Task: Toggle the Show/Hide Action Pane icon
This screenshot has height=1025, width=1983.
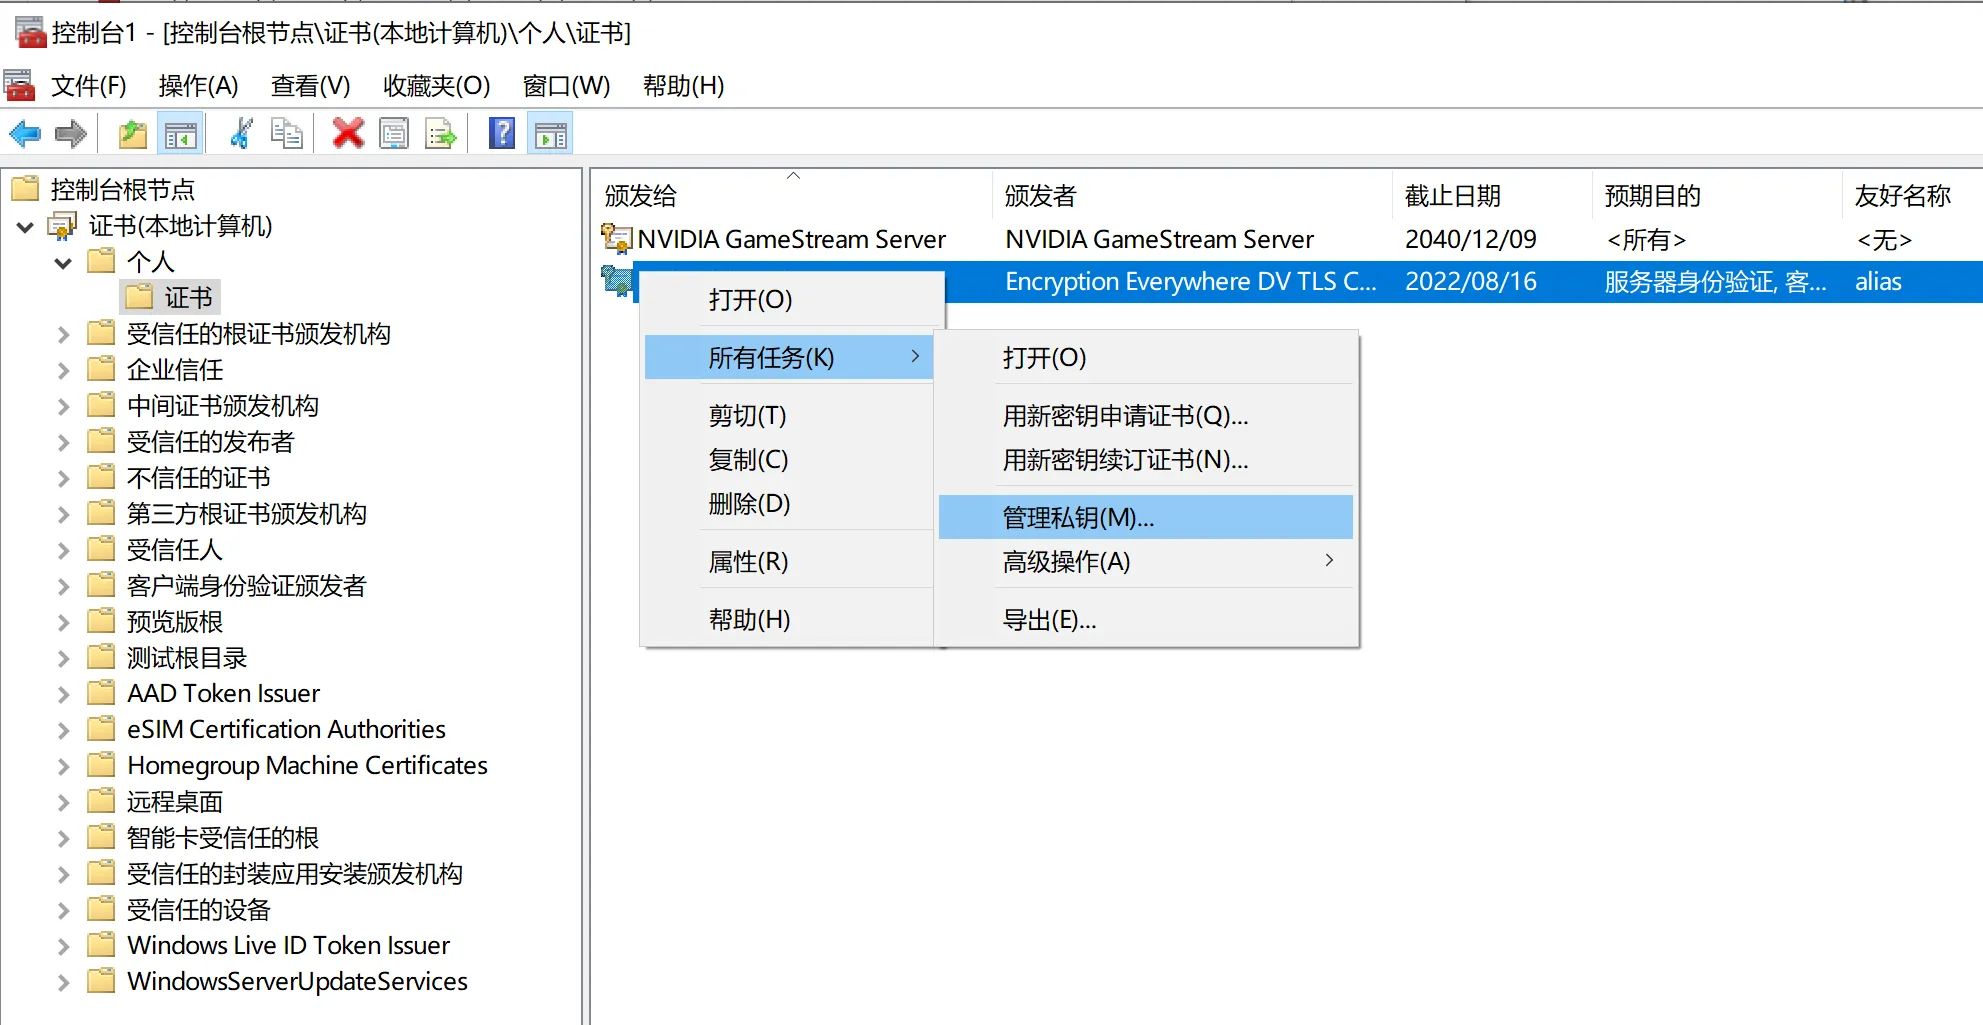Action: [551, 134]
